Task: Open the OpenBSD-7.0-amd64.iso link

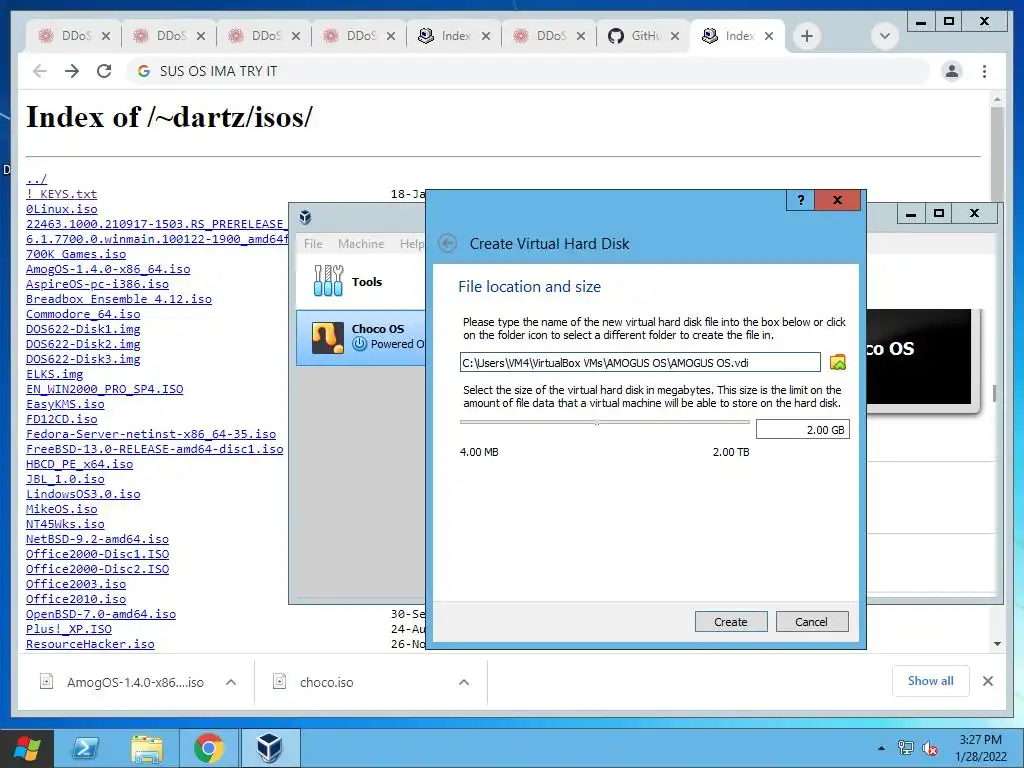Action: pyautogui.click(x=101, y=614)
